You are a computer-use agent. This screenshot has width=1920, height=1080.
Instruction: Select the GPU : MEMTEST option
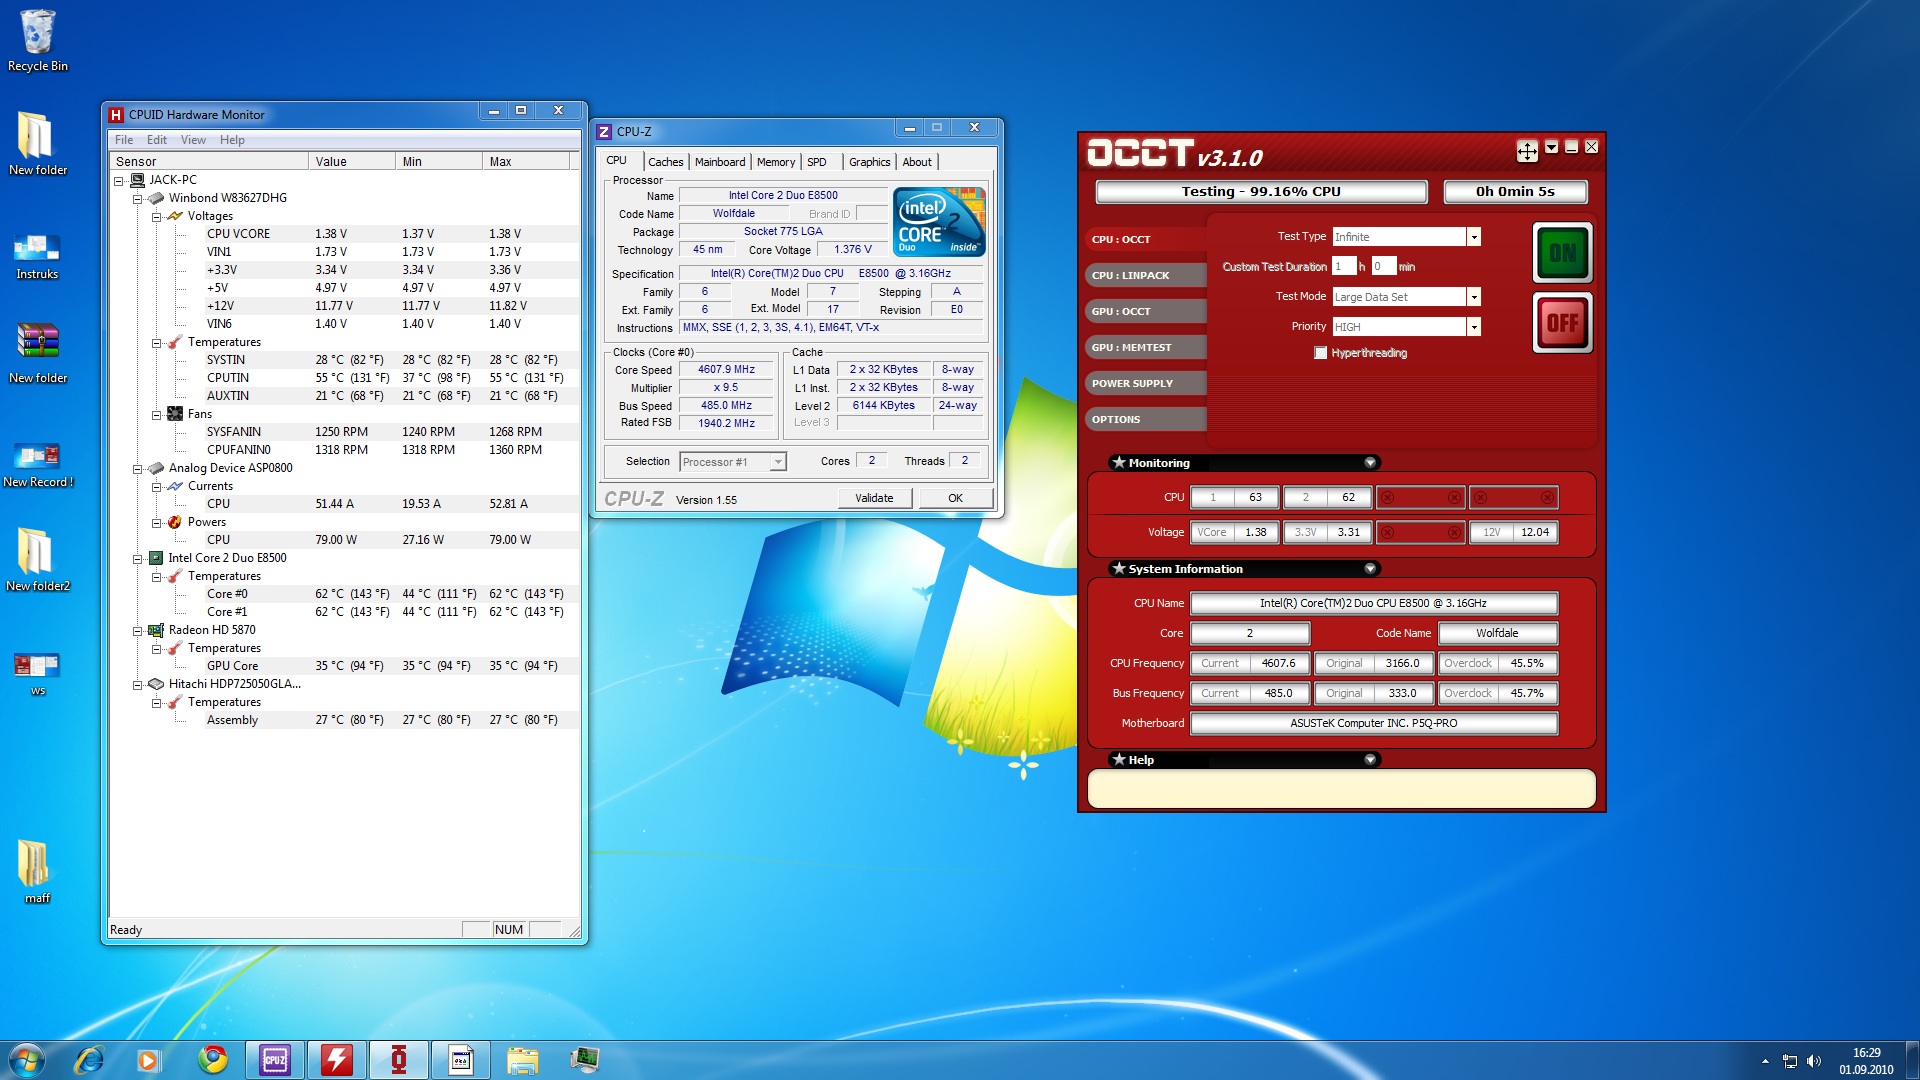tap(1146, 347)
